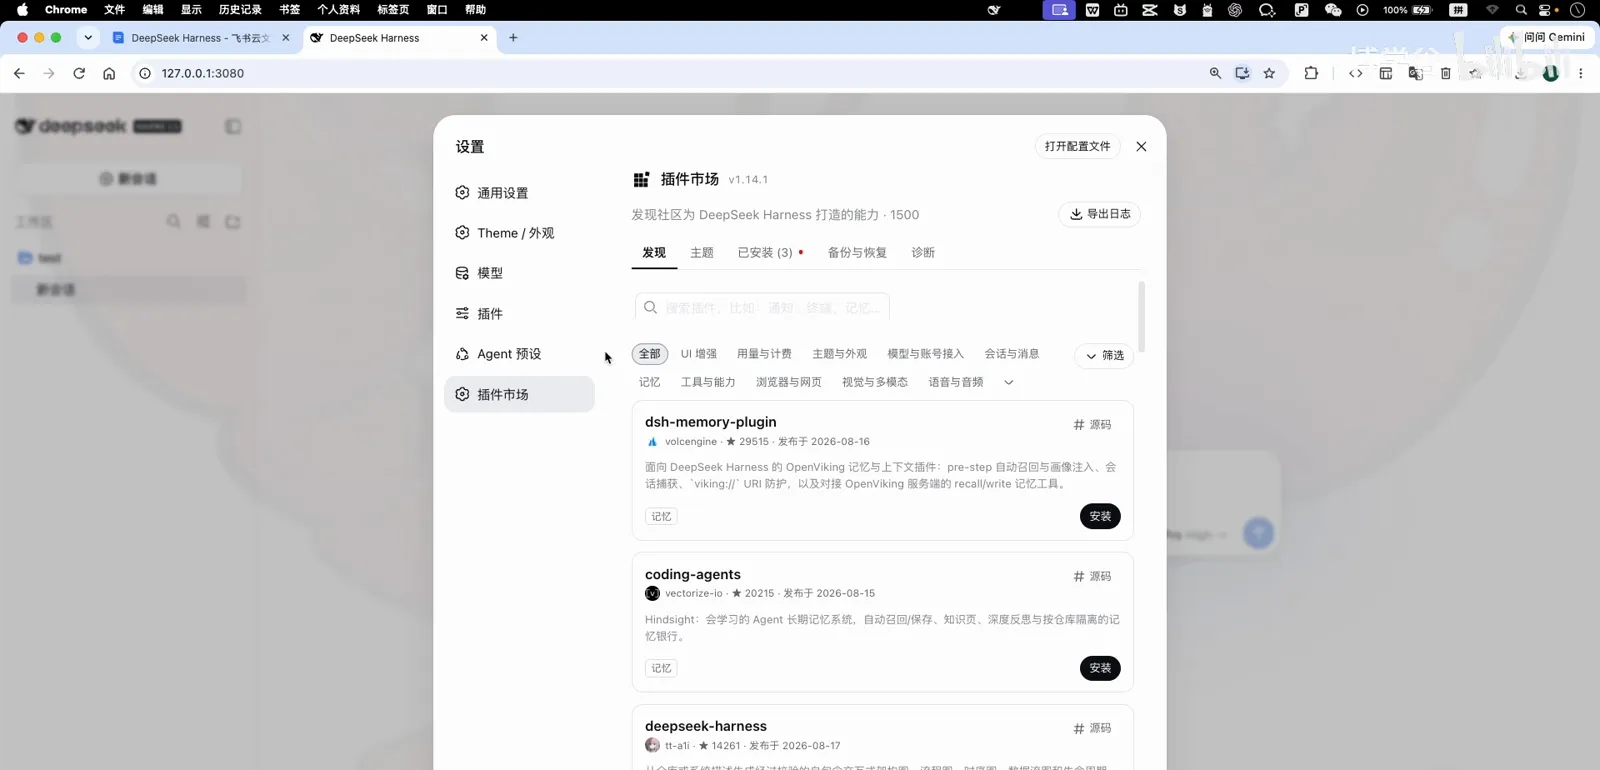Switch to the 诊断 tab
This screenshot has width=1600, height=770.
(x=923, y=253)
